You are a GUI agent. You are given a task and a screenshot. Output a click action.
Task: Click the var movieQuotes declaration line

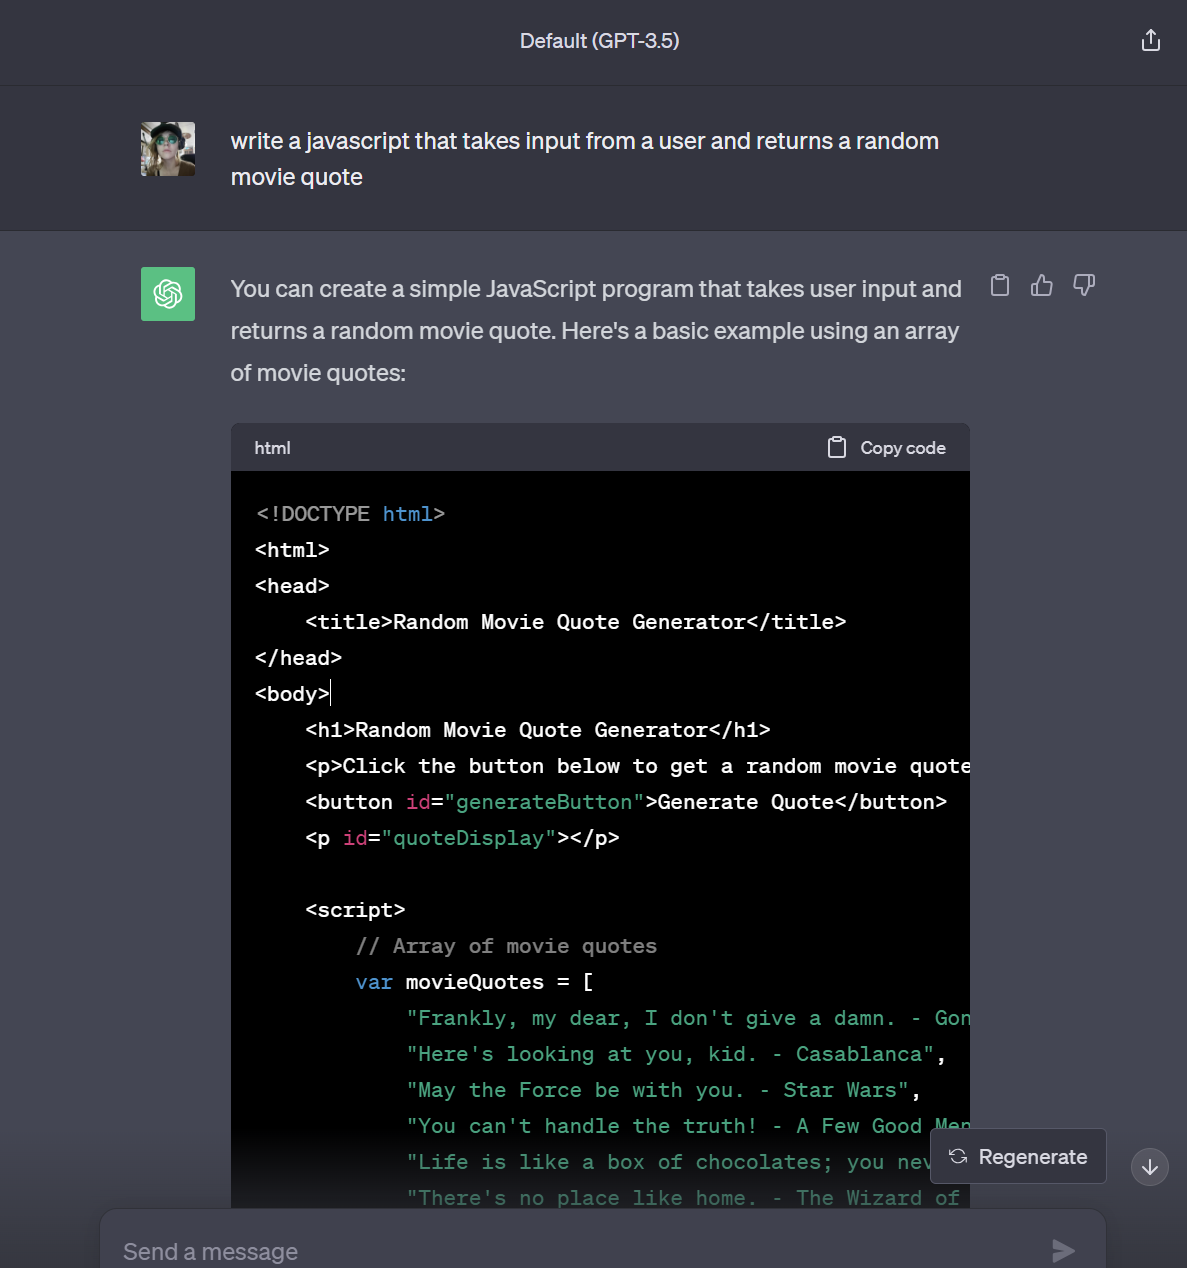(x=474, y=982)
